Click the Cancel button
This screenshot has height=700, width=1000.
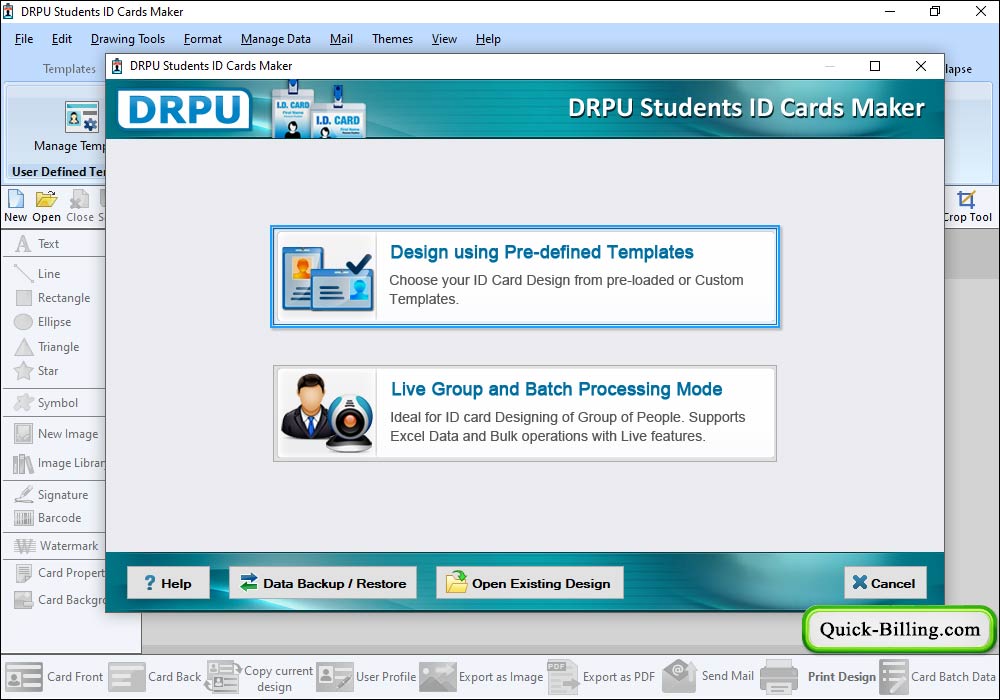(x=885, y=583)
